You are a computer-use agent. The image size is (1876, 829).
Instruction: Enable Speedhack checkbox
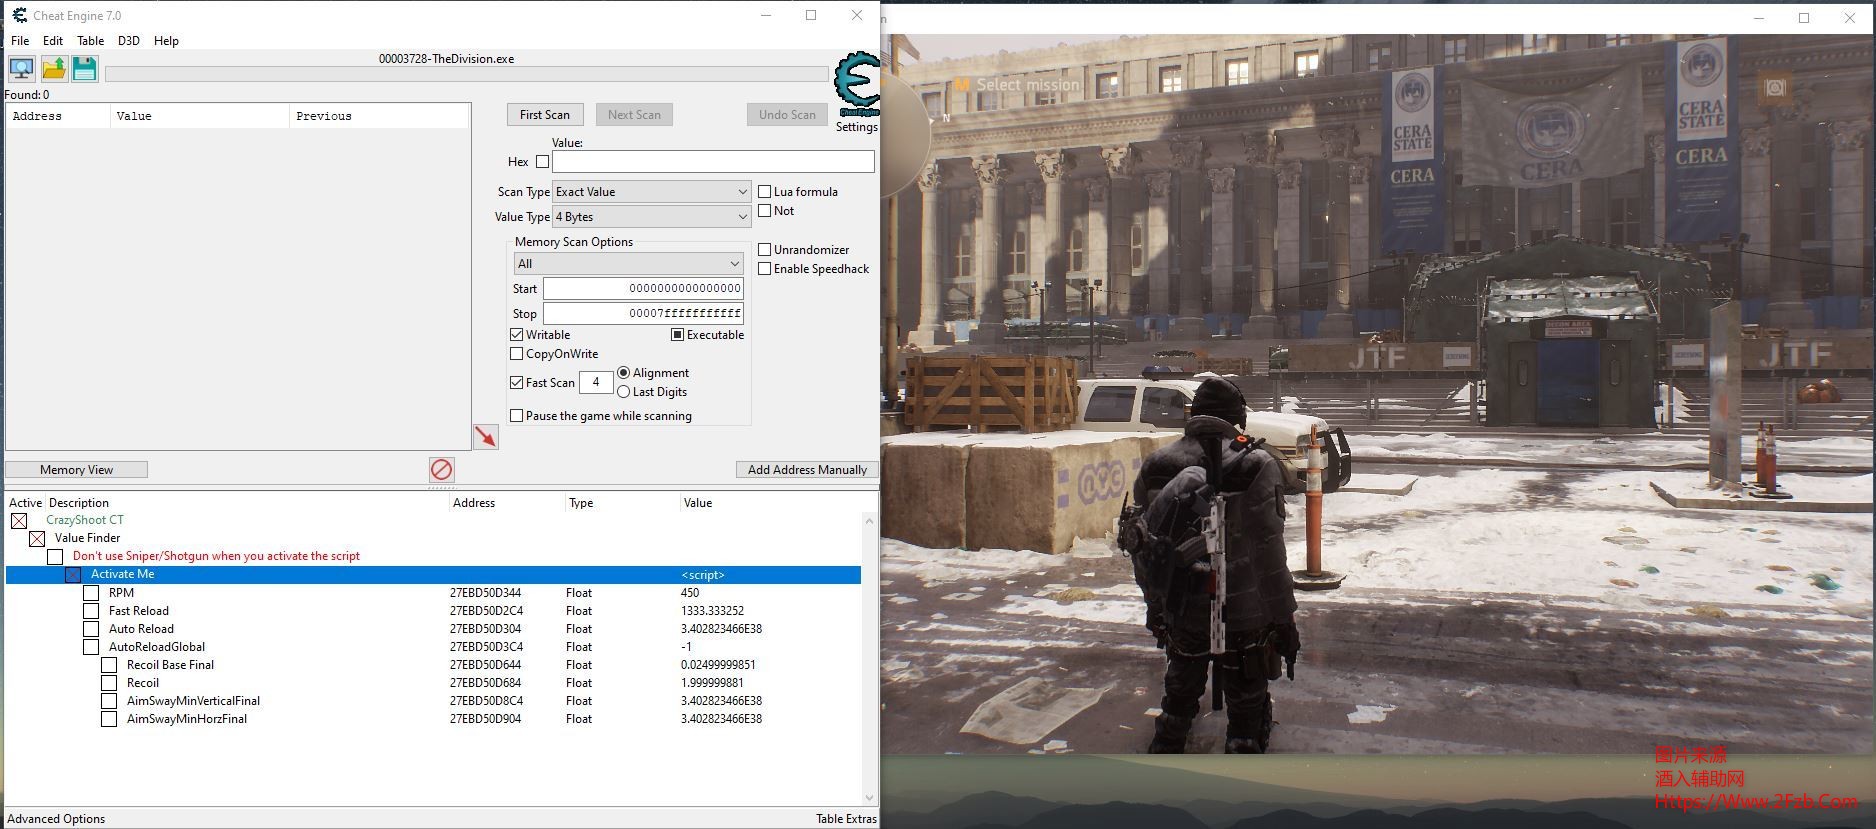click(x=764, y=269)
